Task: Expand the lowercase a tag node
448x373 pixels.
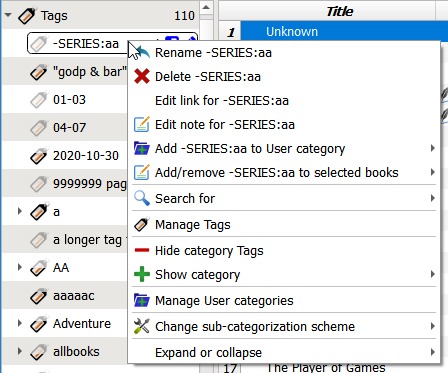Action: [20, 211]
